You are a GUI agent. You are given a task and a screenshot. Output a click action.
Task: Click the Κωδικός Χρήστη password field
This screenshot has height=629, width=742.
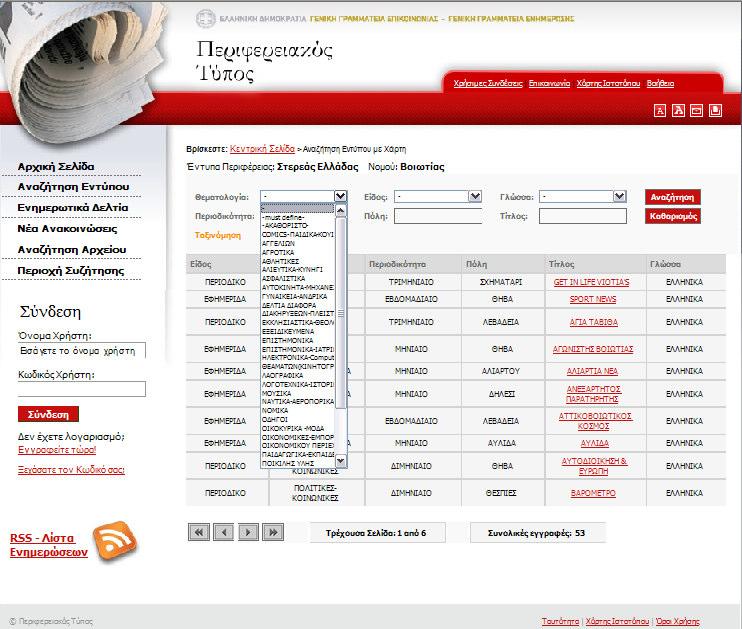(81, 389)
